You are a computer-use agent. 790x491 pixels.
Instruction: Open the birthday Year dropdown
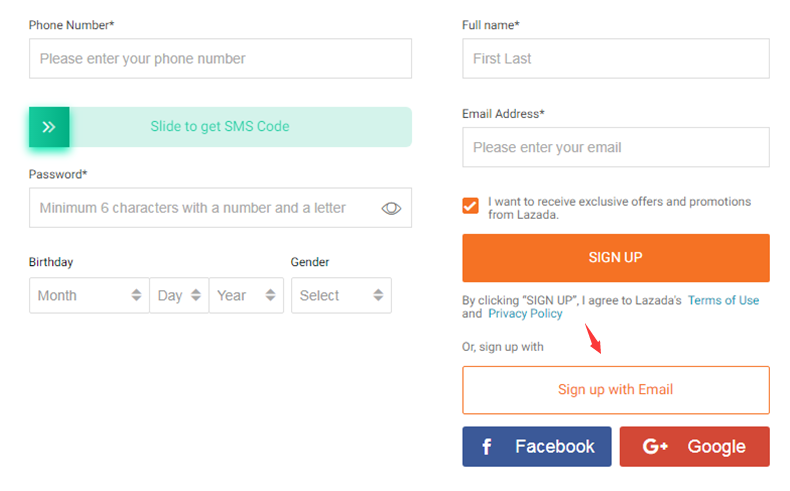pos(245,295)
